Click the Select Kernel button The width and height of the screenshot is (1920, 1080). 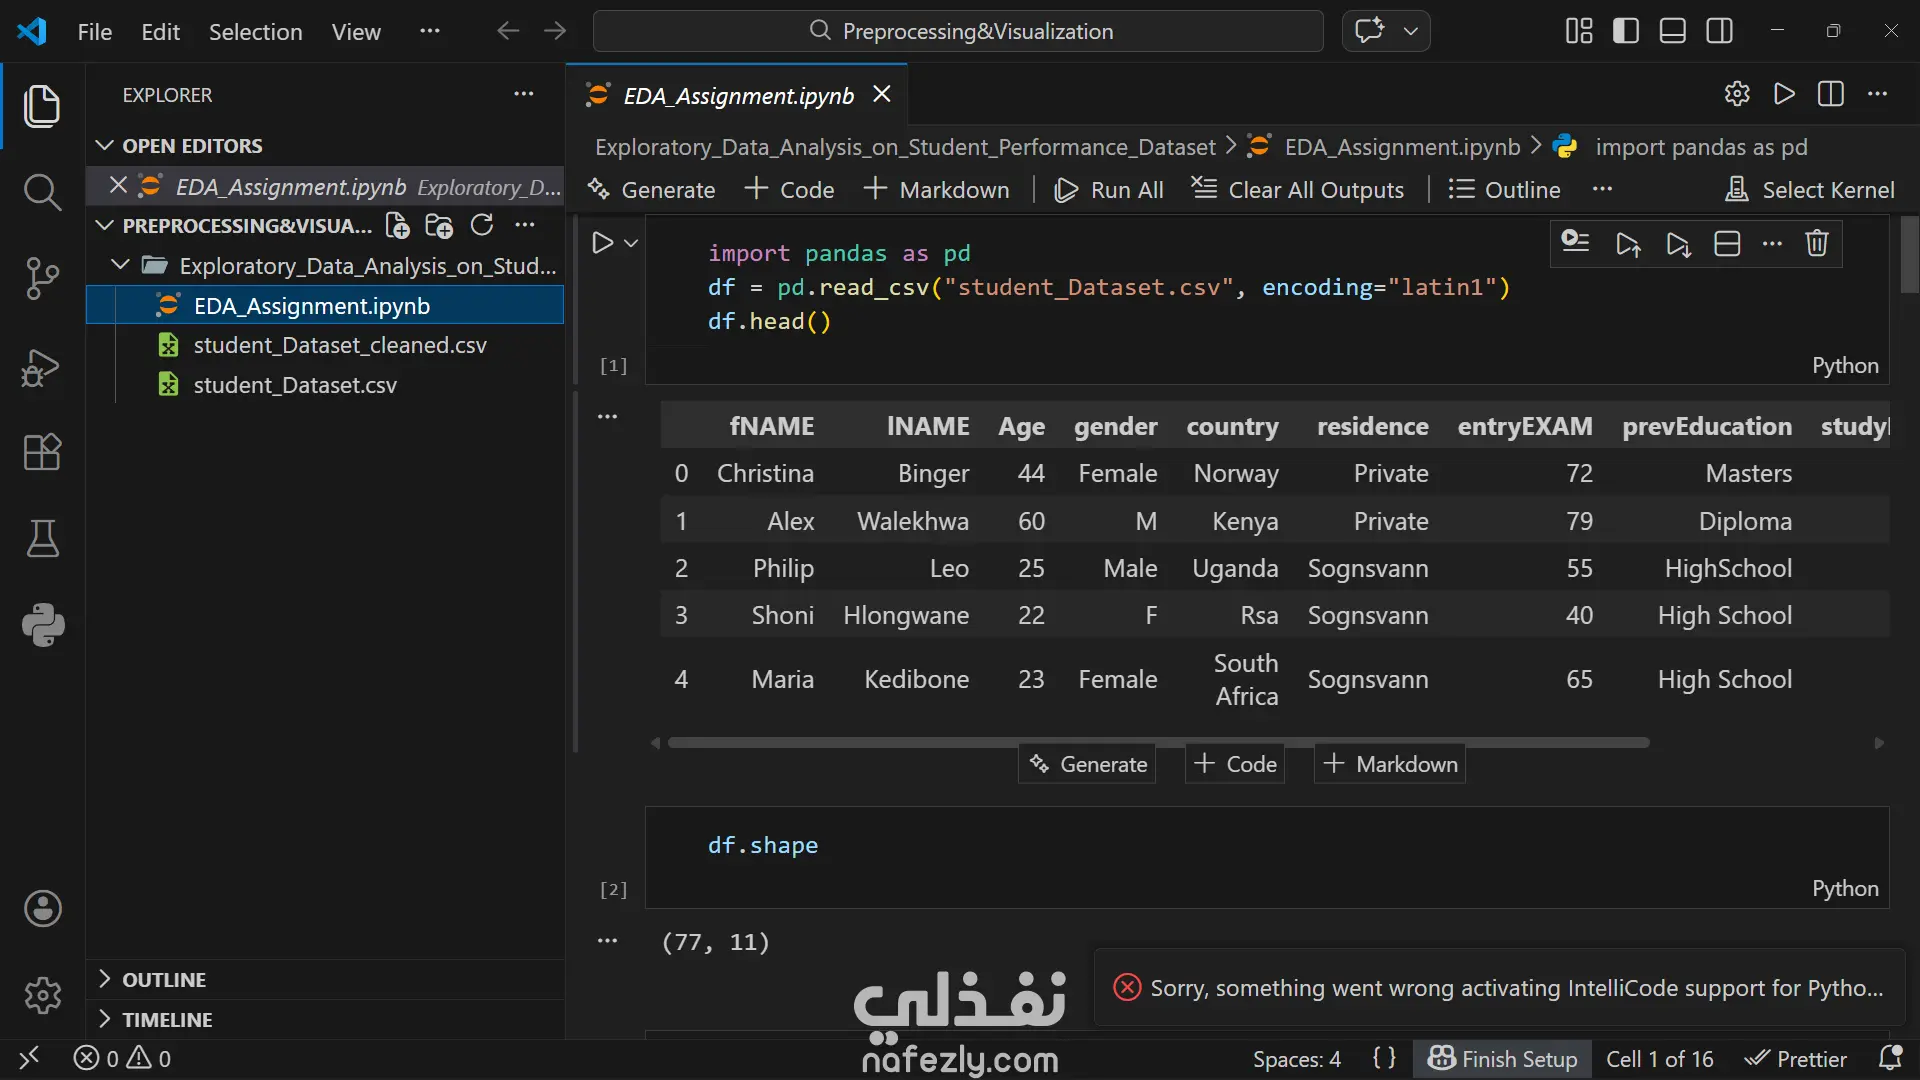click(x=1810, y=190)
